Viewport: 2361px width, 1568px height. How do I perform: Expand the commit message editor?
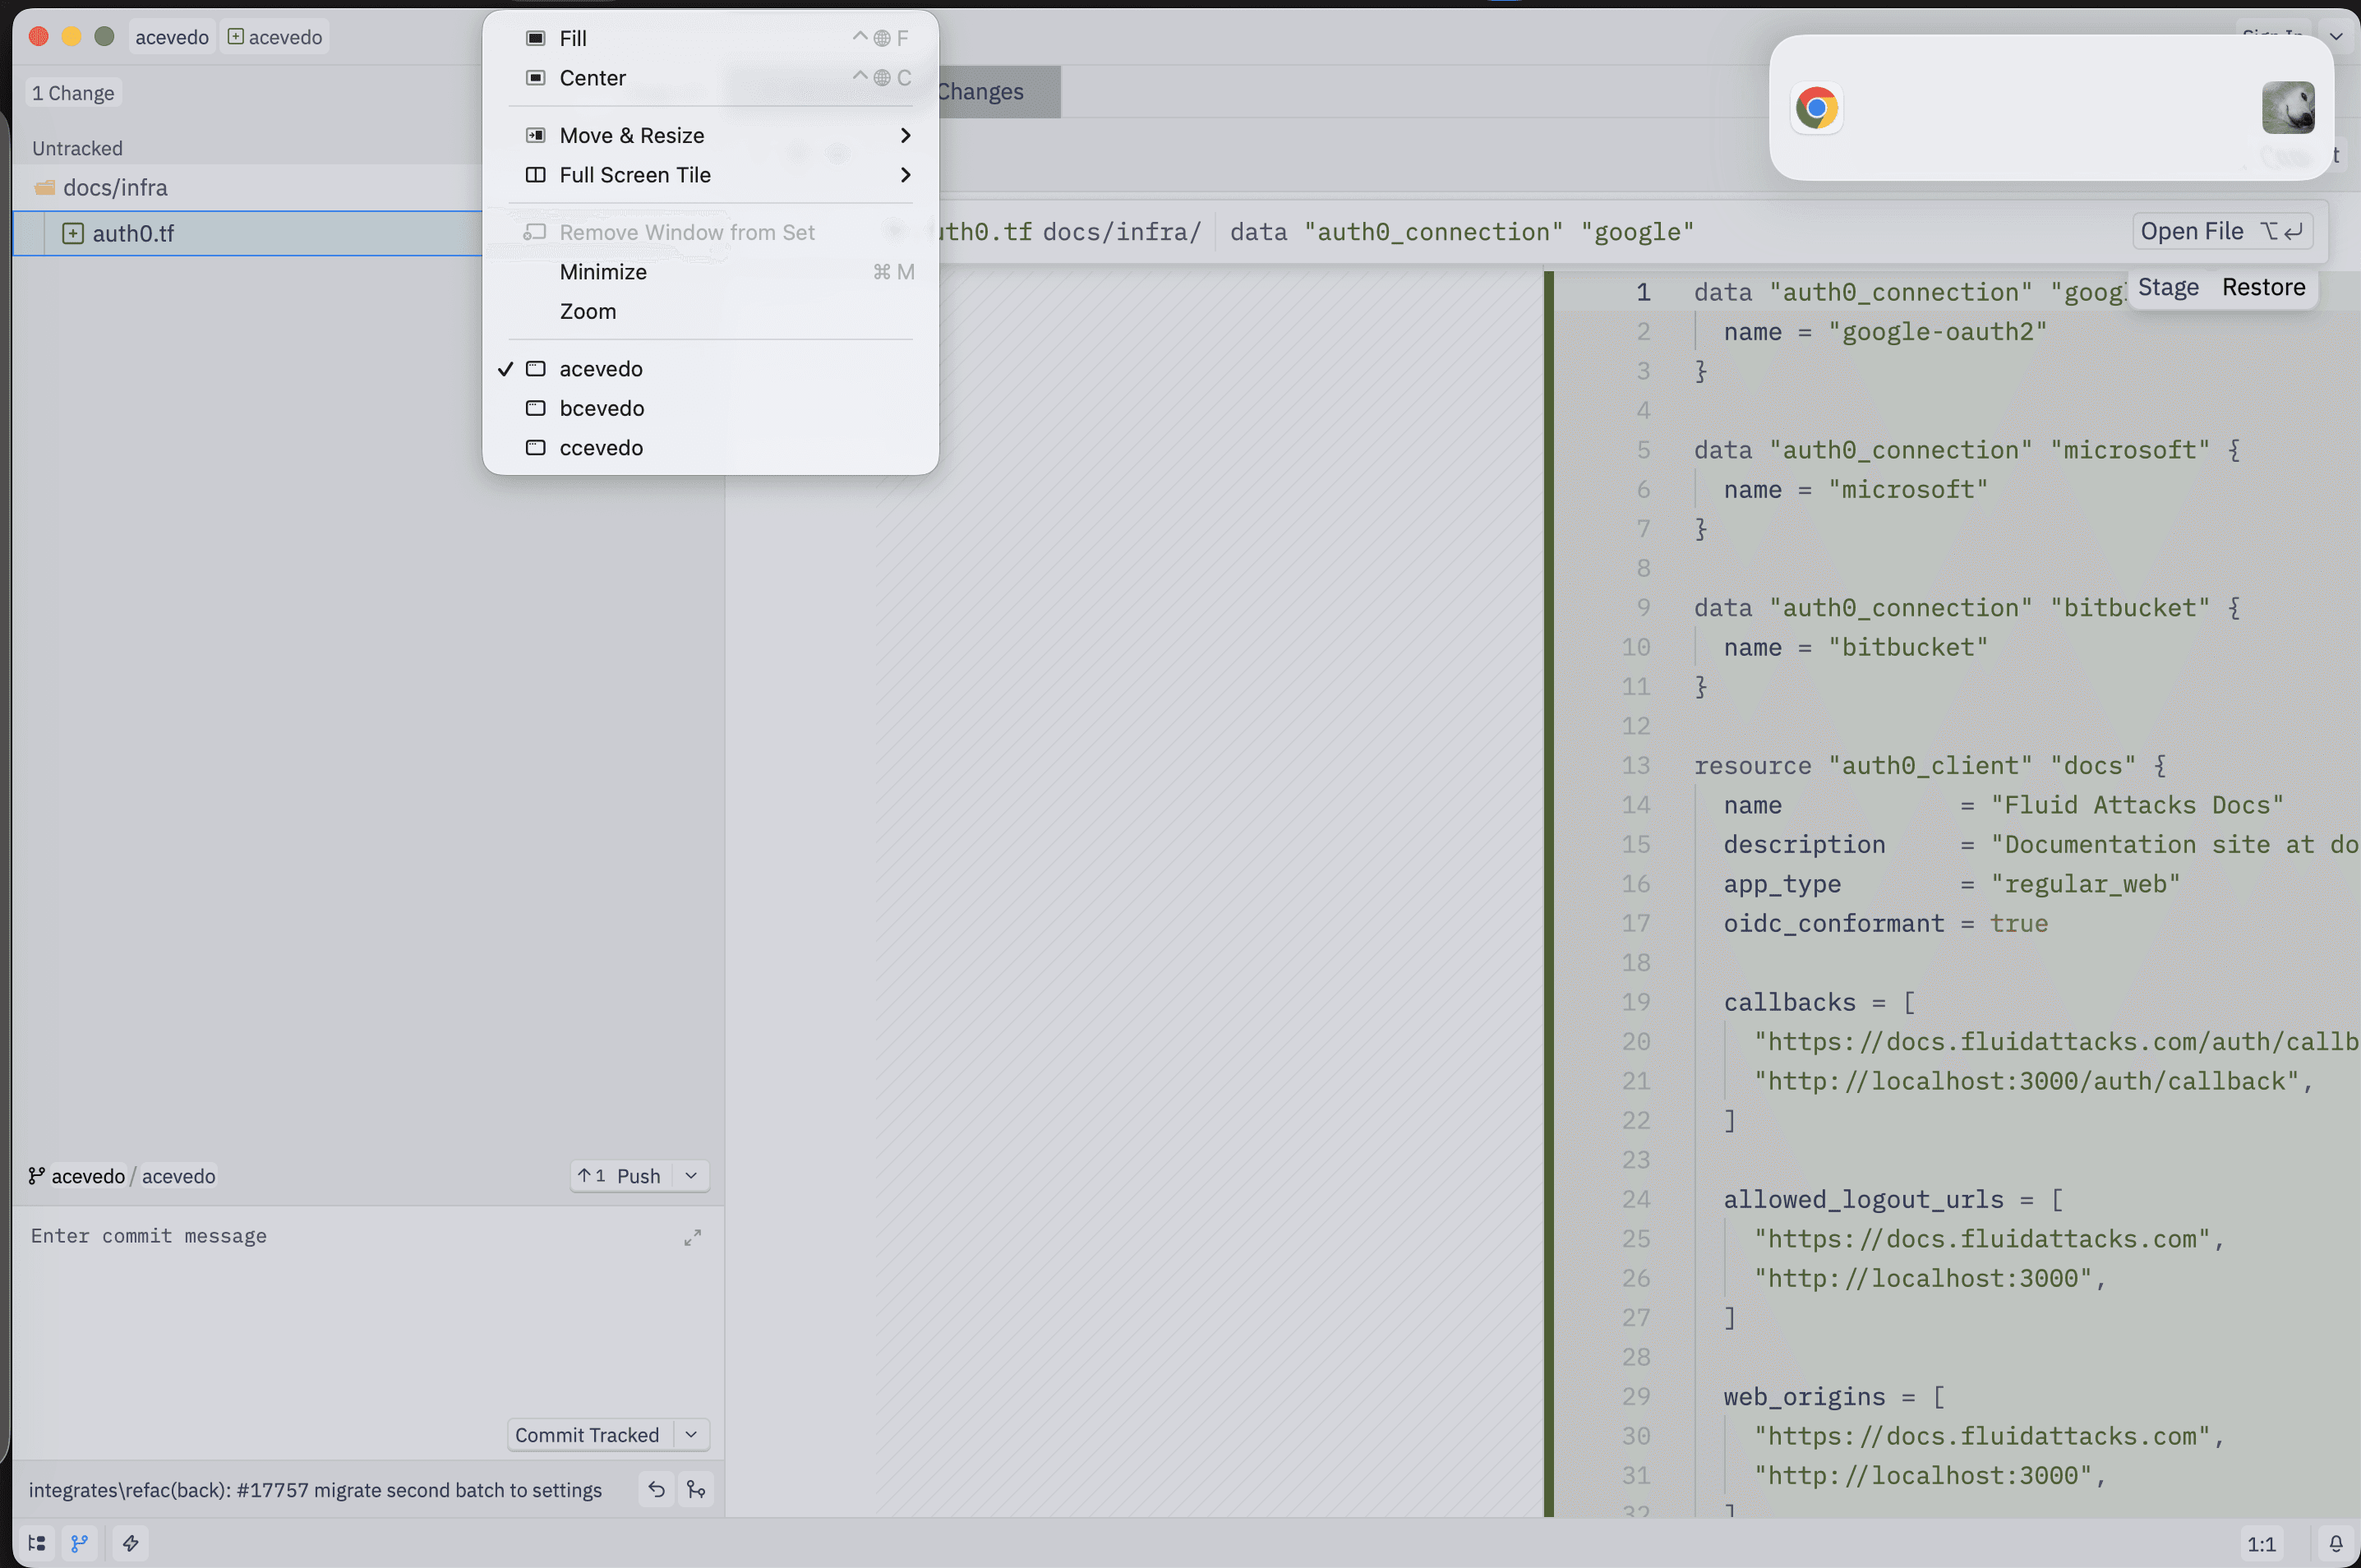692,1238
